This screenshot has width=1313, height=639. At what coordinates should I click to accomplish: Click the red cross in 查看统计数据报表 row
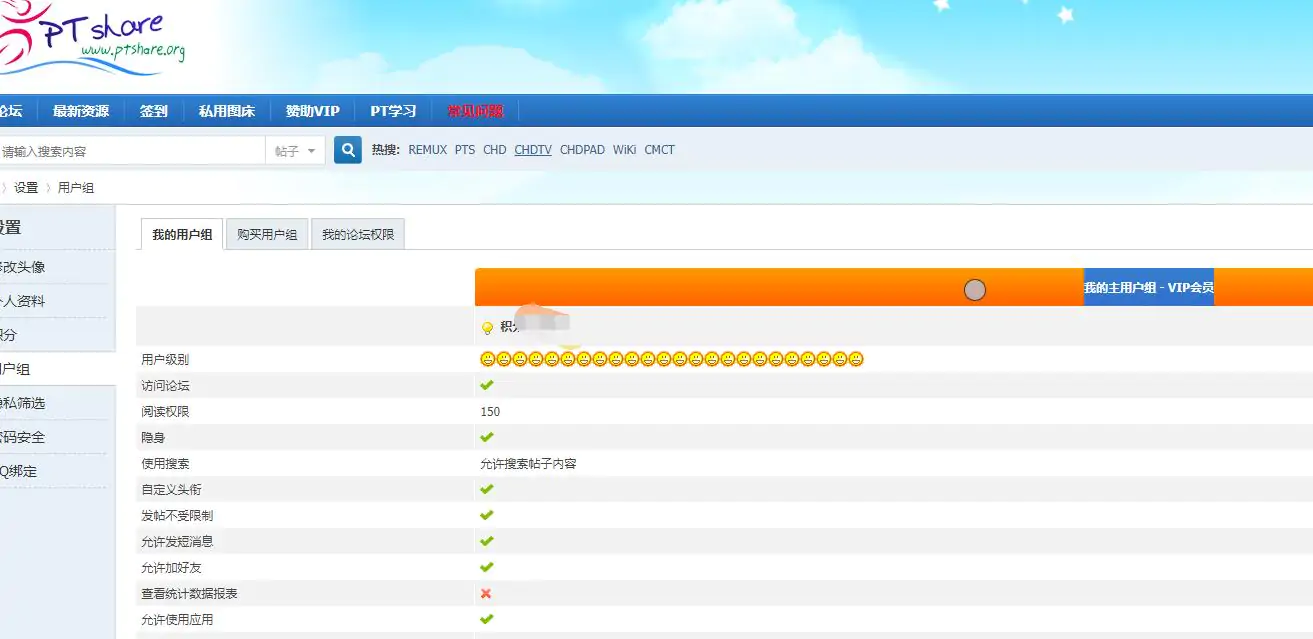tap(486, 593)
